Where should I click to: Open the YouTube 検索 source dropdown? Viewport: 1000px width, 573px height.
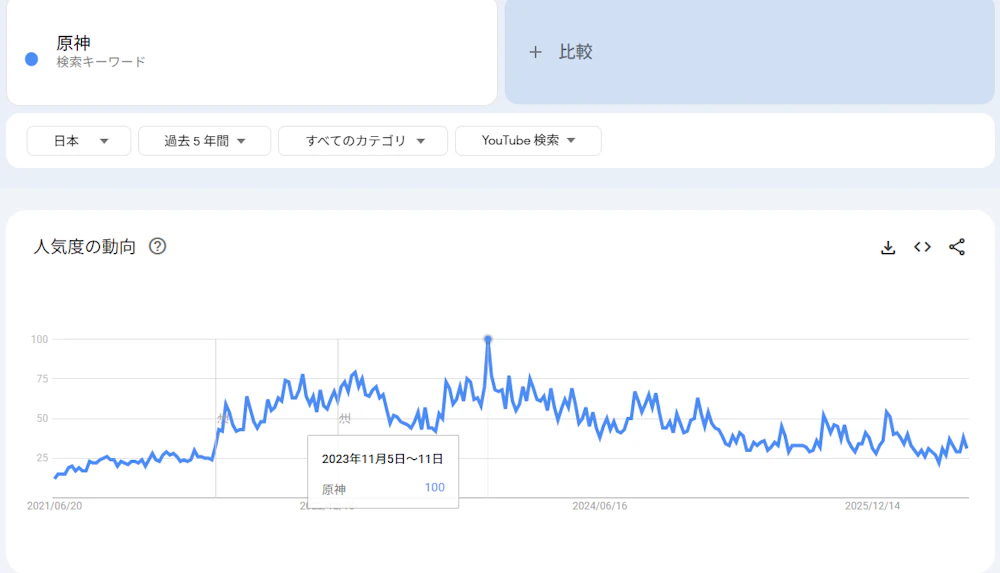(528, 141)
